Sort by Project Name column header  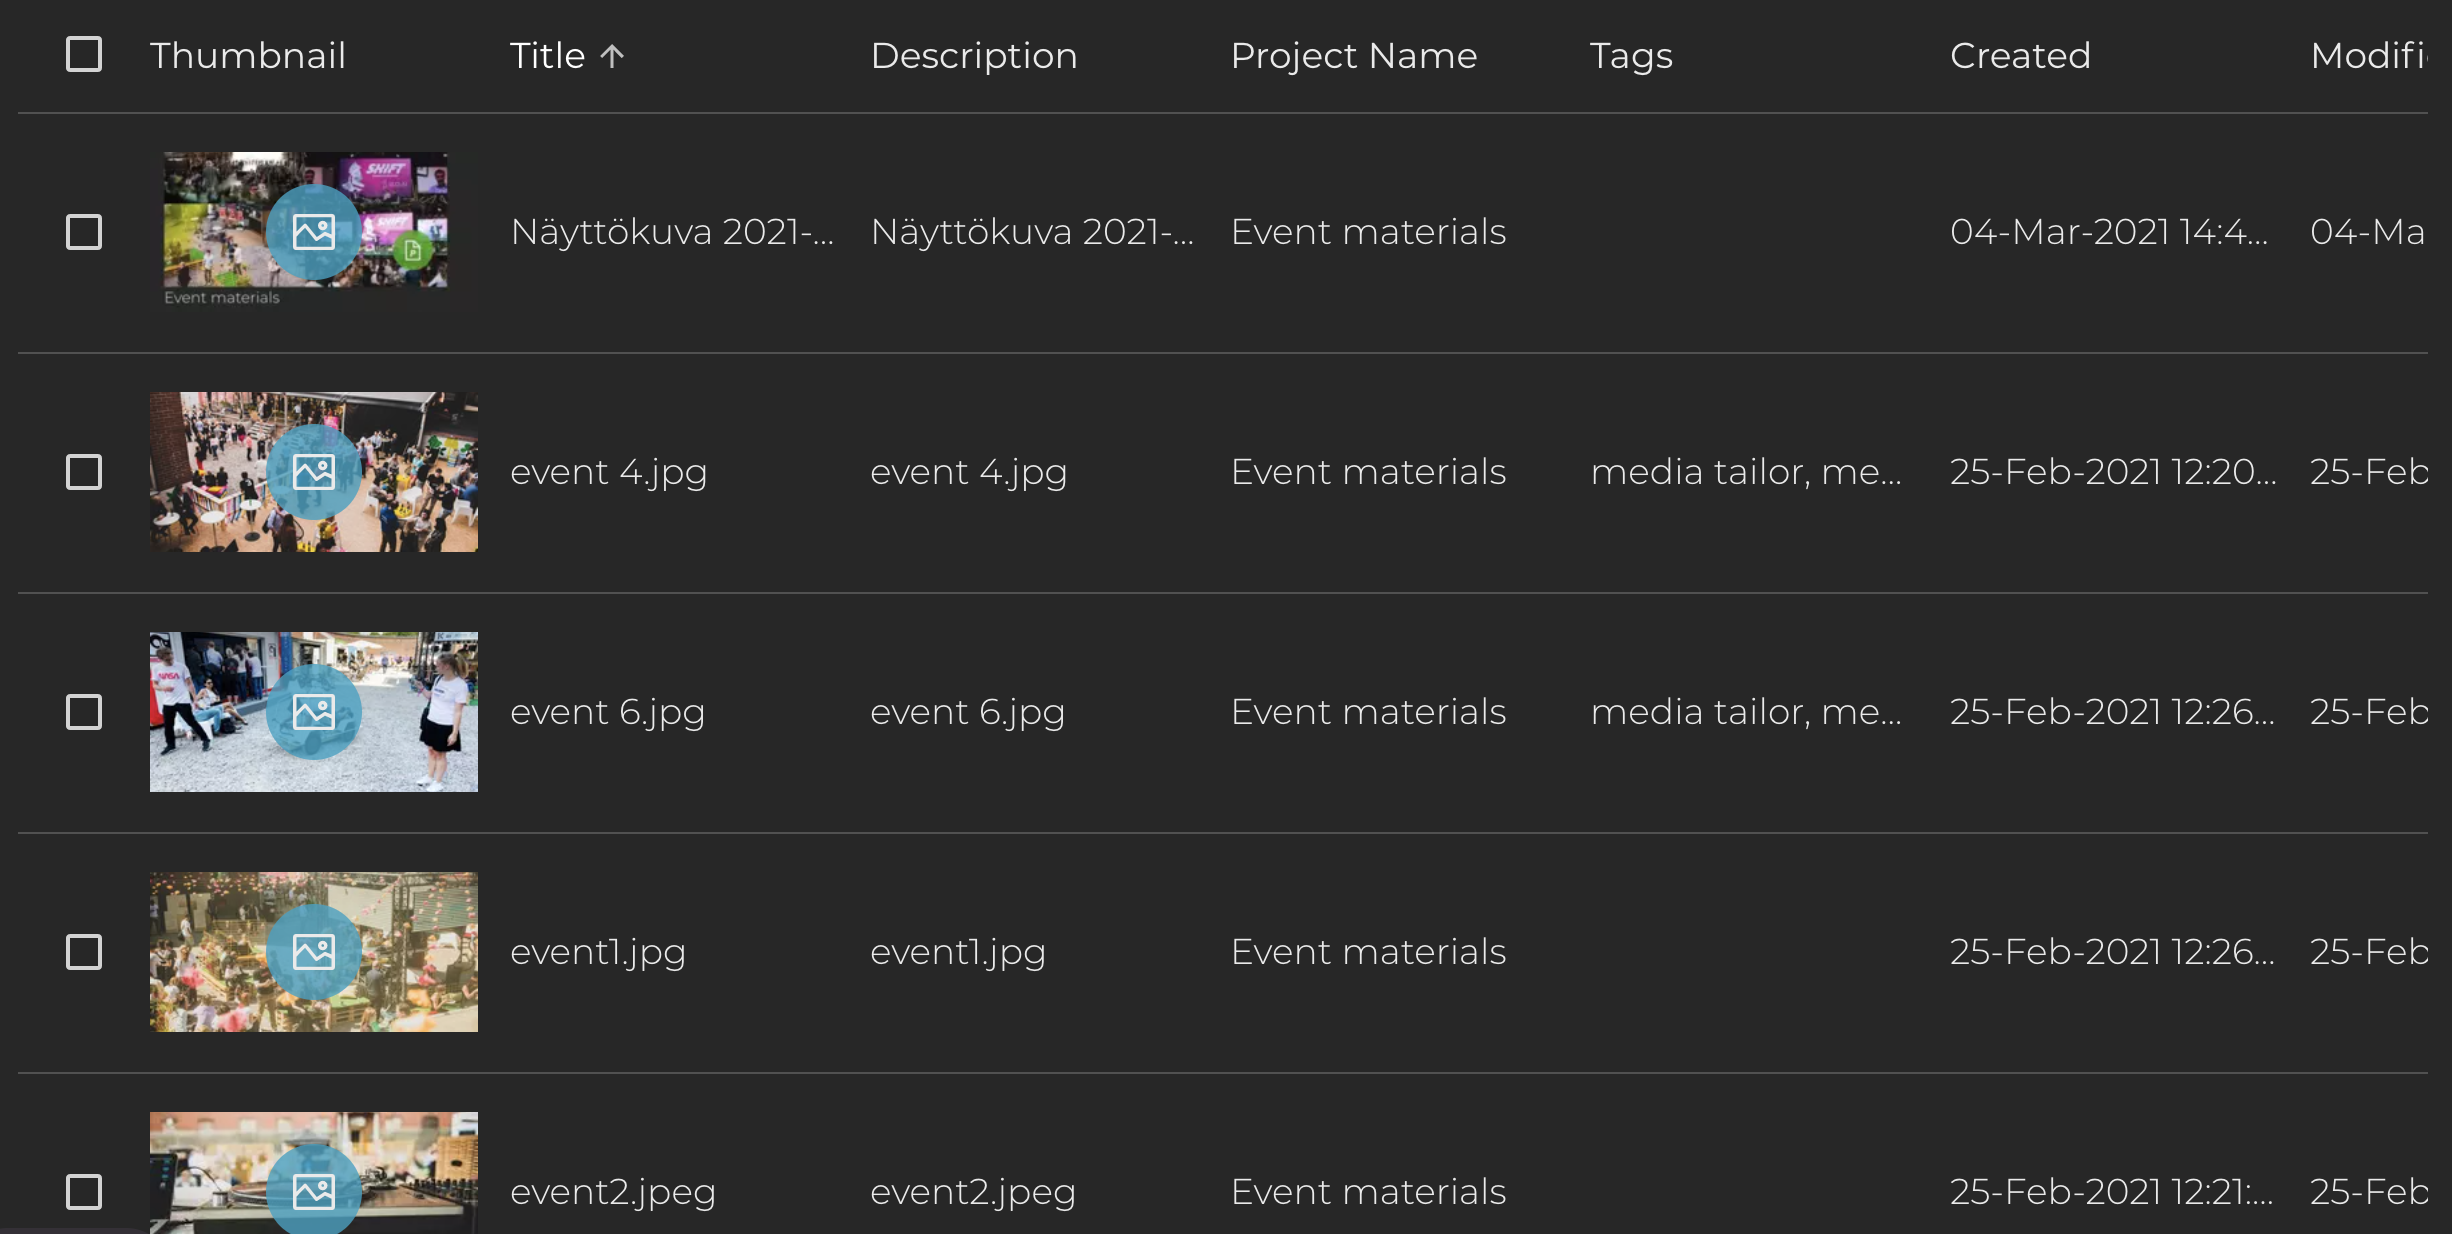pyautogui.click(x=1353, y=56)
